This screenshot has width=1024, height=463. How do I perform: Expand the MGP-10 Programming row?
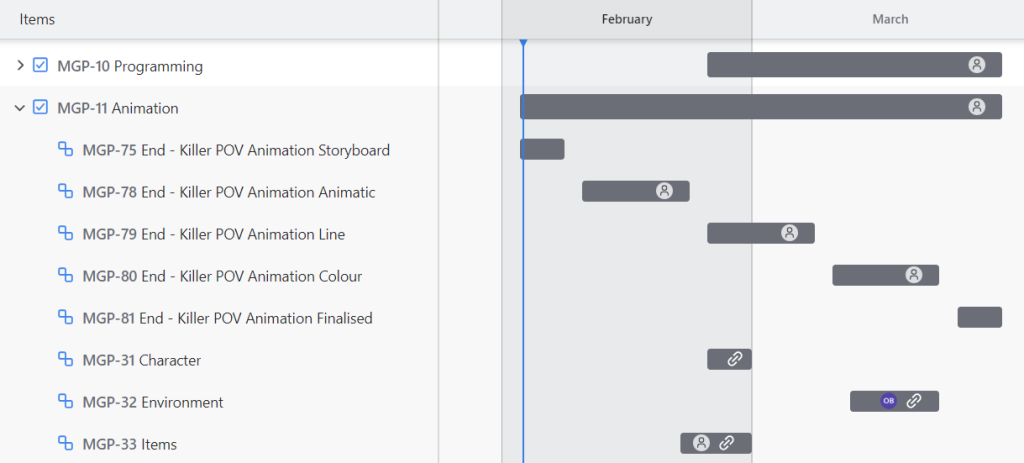tap(20, 66)
